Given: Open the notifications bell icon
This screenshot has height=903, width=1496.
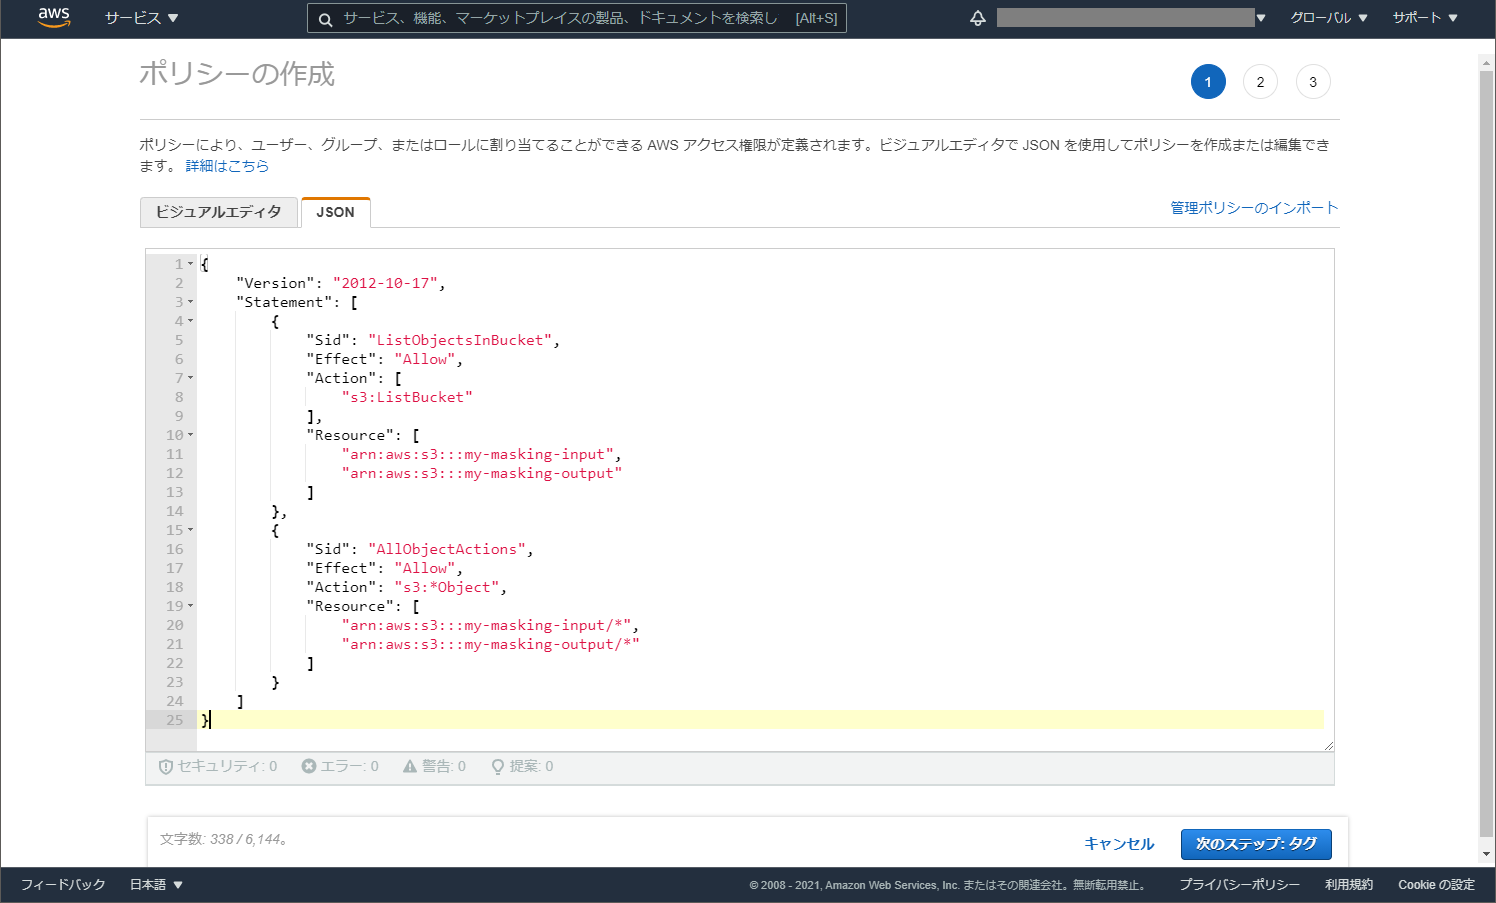Looking at the screenshot, I should coord(978,18).
